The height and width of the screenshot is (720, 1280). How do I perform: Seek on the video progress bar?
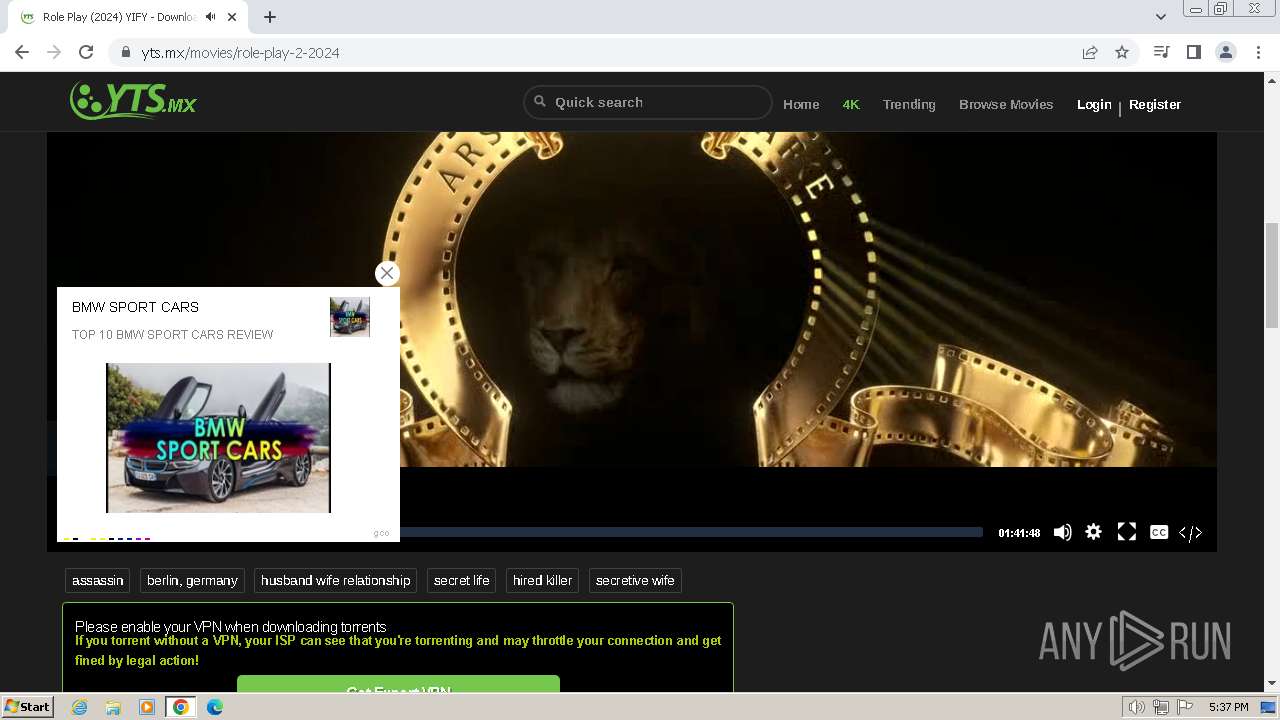pyautogui.click(x=690, y=532)
